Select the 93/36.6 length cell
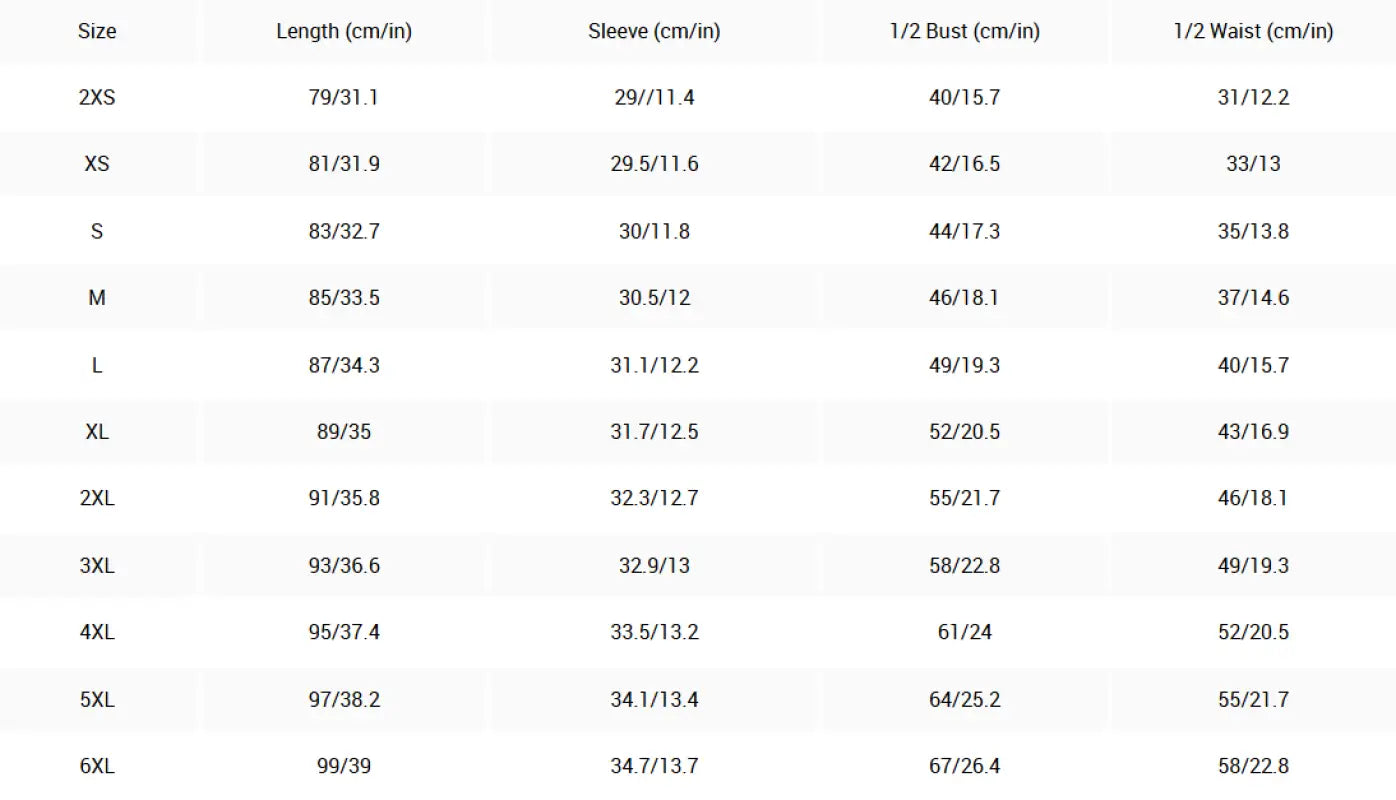This screenshot has height=800, width=1396. [344, 565]
